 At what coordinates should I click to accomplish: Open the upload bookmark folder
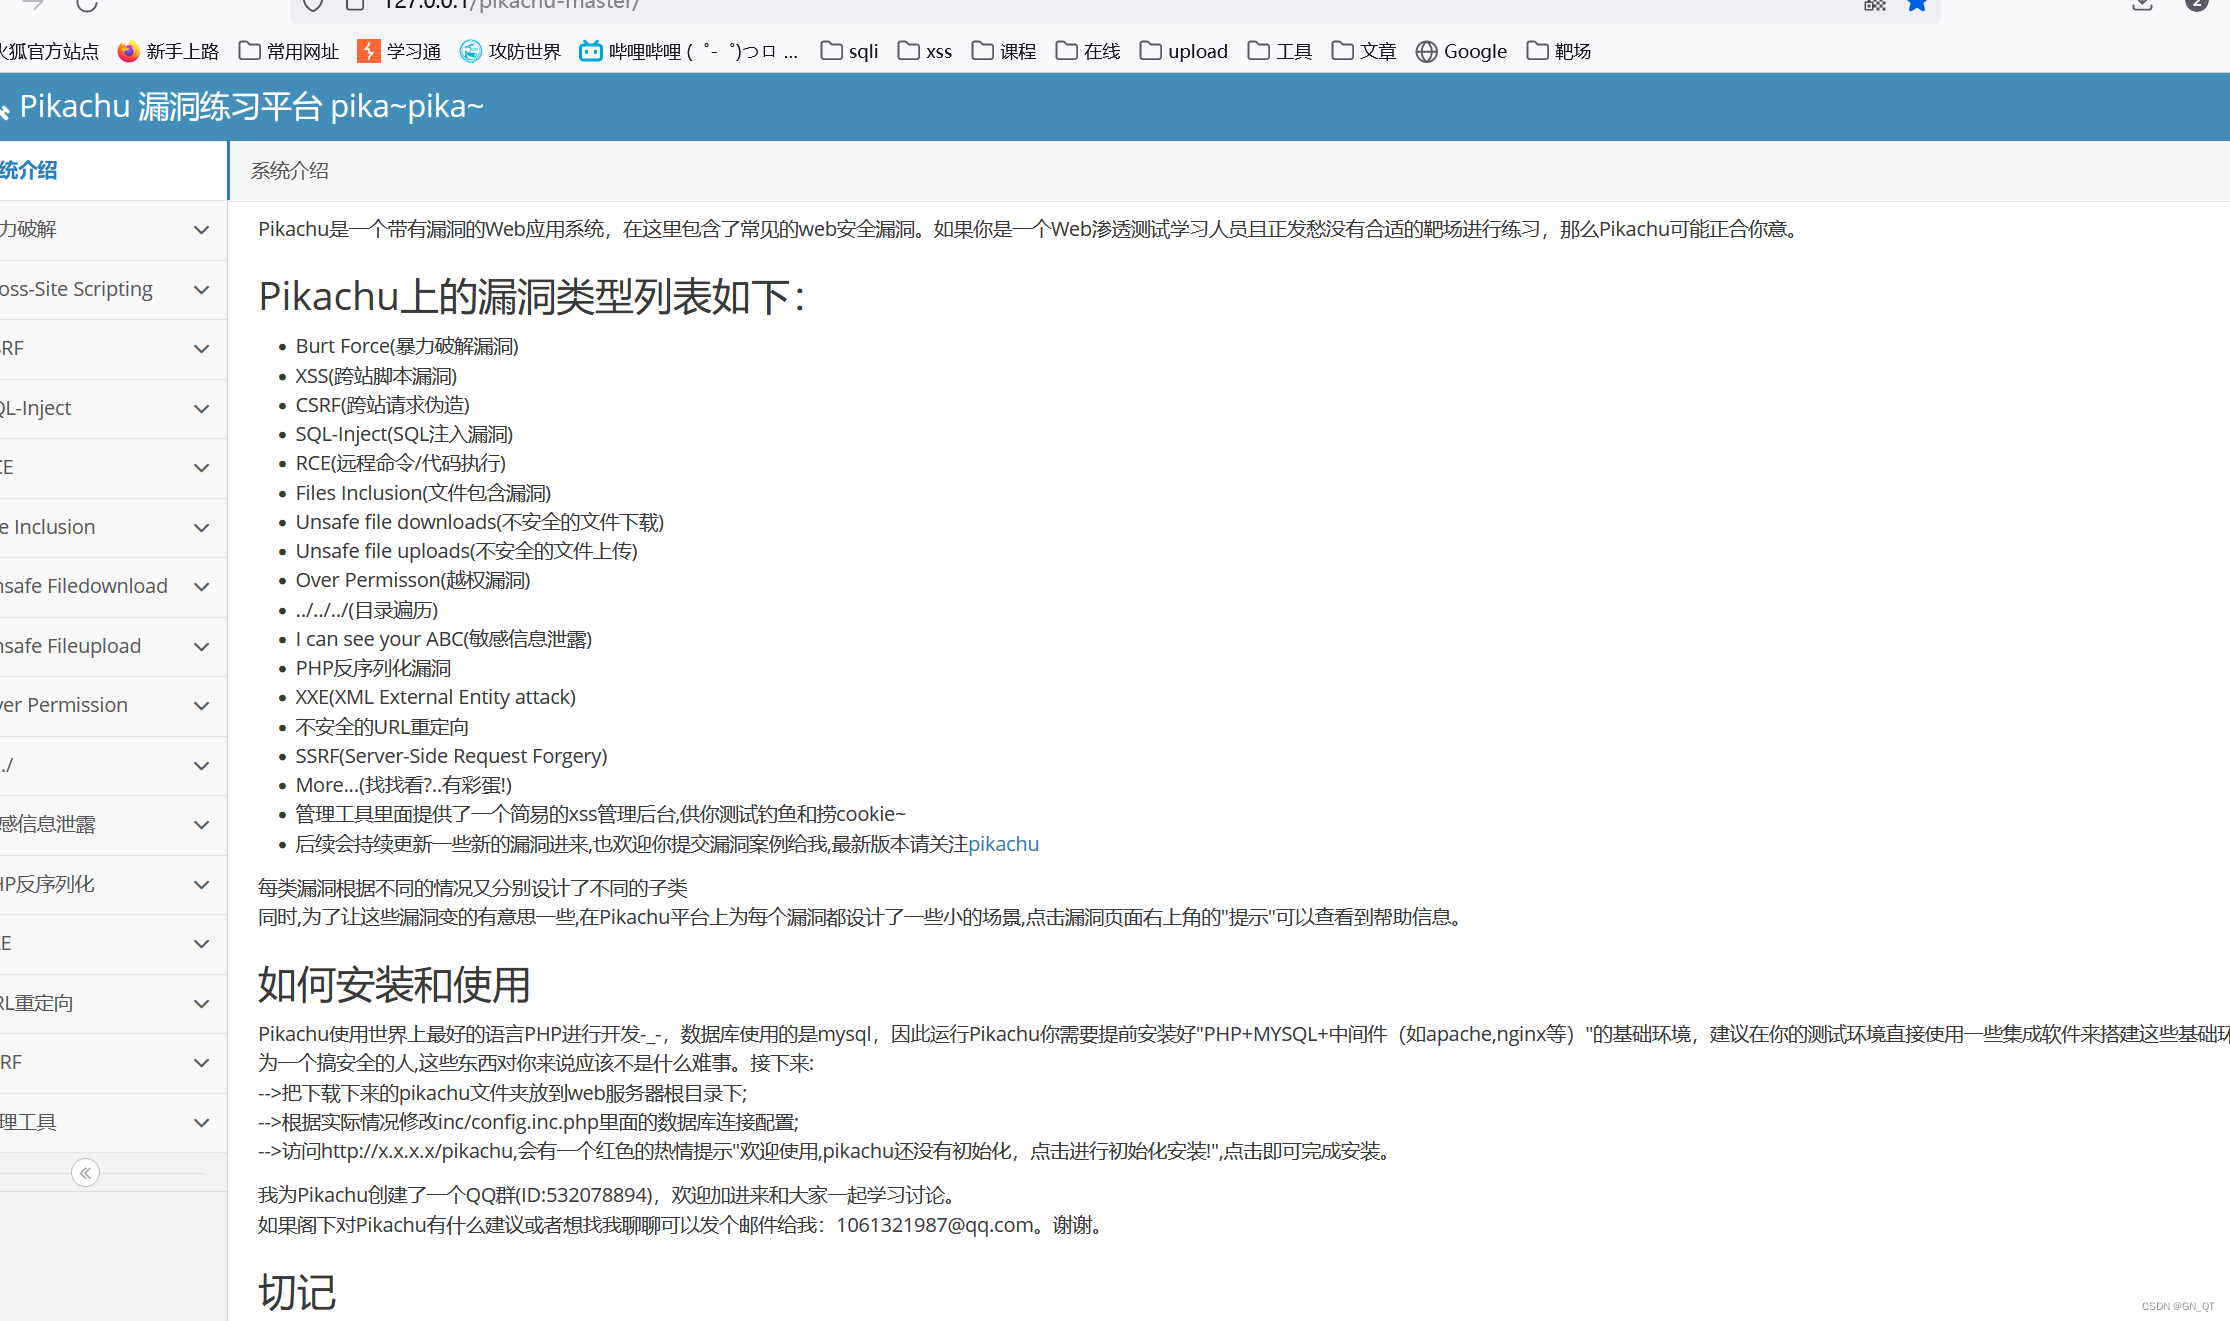[1184, 51]
